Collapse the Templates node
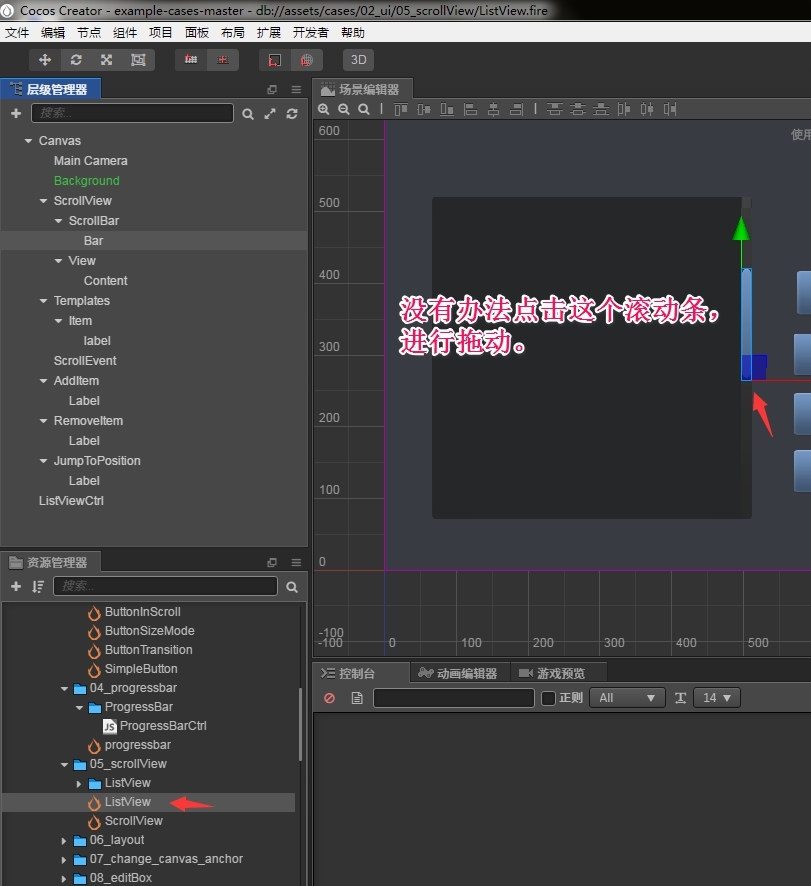811x886 pixels. 43,301
